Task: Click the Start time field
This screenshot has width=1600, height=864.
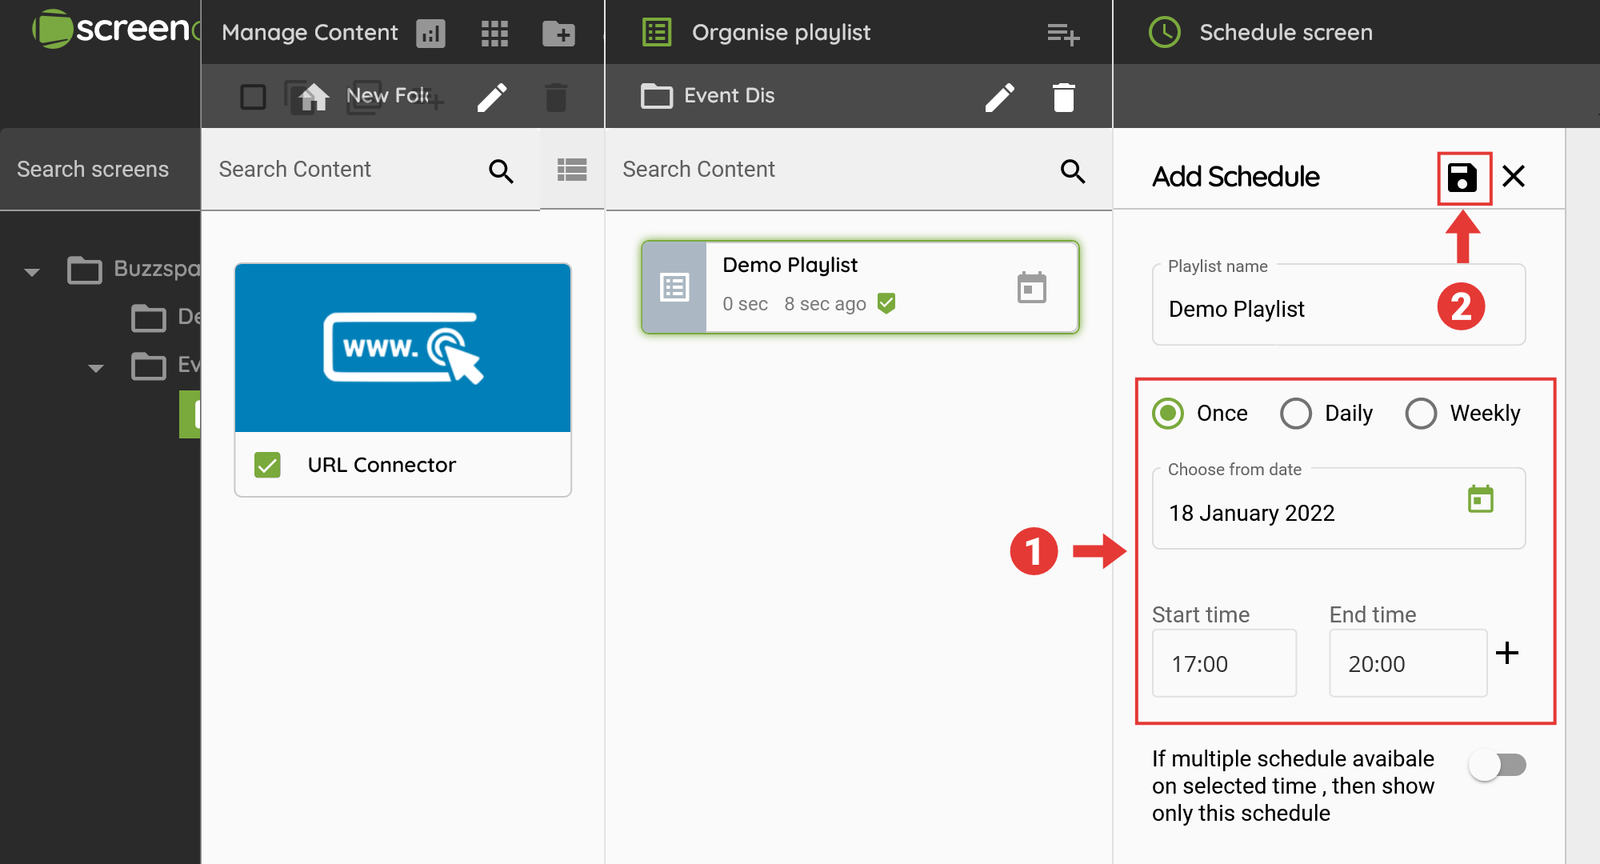Action: (1224, 664)
